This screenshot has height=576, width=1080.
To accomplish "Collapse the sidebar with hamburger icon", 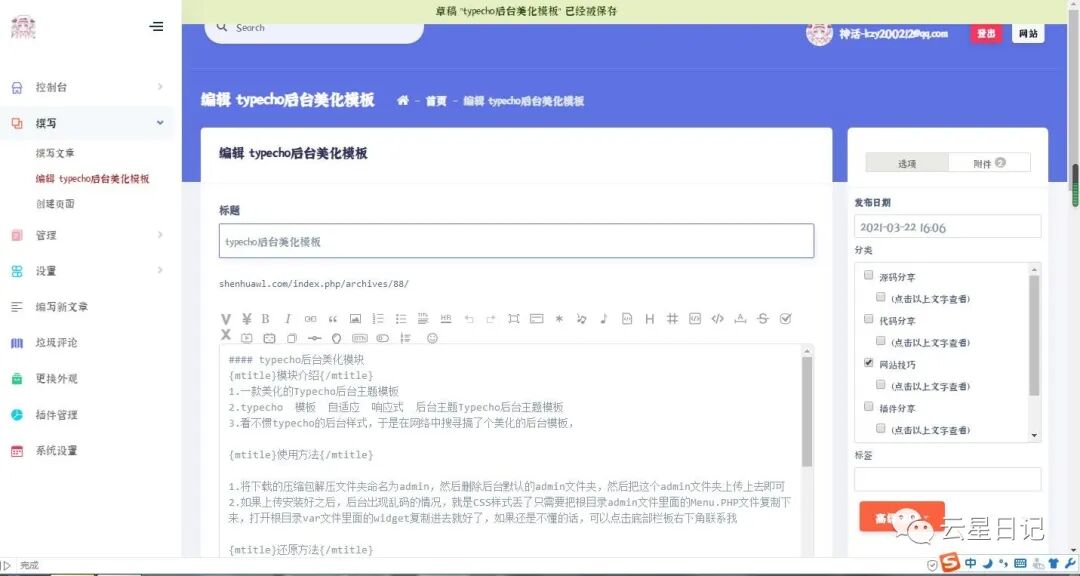I will click(x=156, y=27).
